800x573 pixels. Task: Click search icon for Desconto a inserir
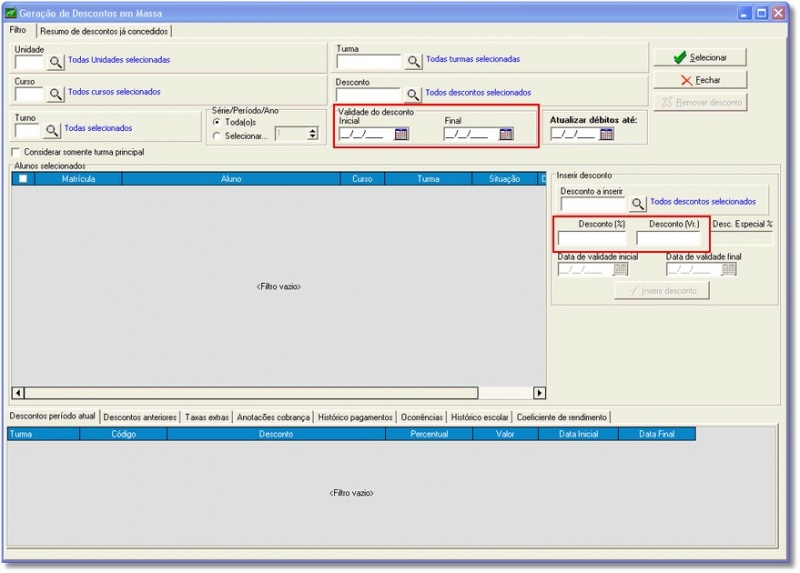pyautogui.click(x=637, y=204)
